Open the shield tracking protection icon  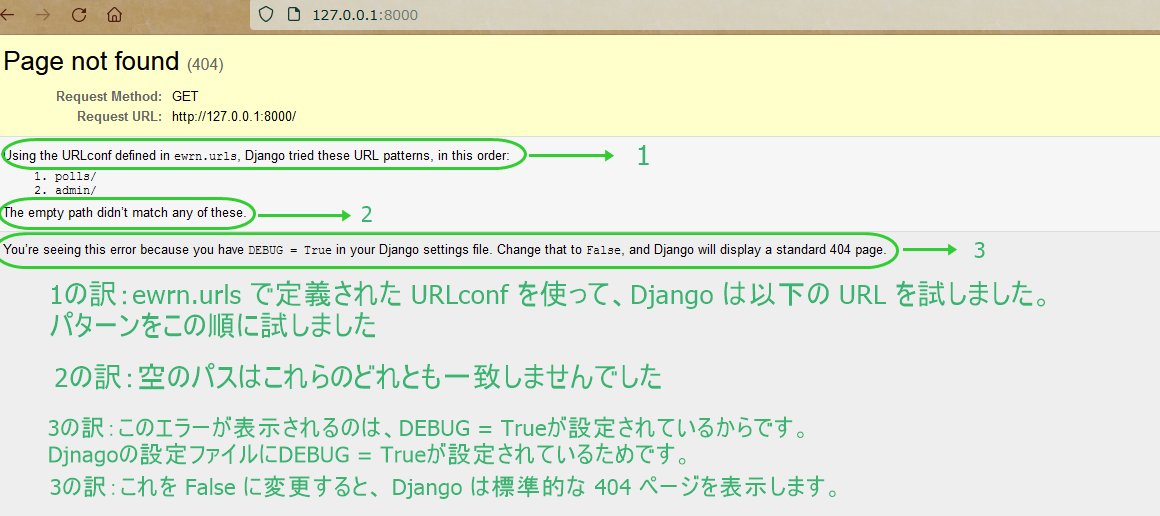[x=266, y=14]
